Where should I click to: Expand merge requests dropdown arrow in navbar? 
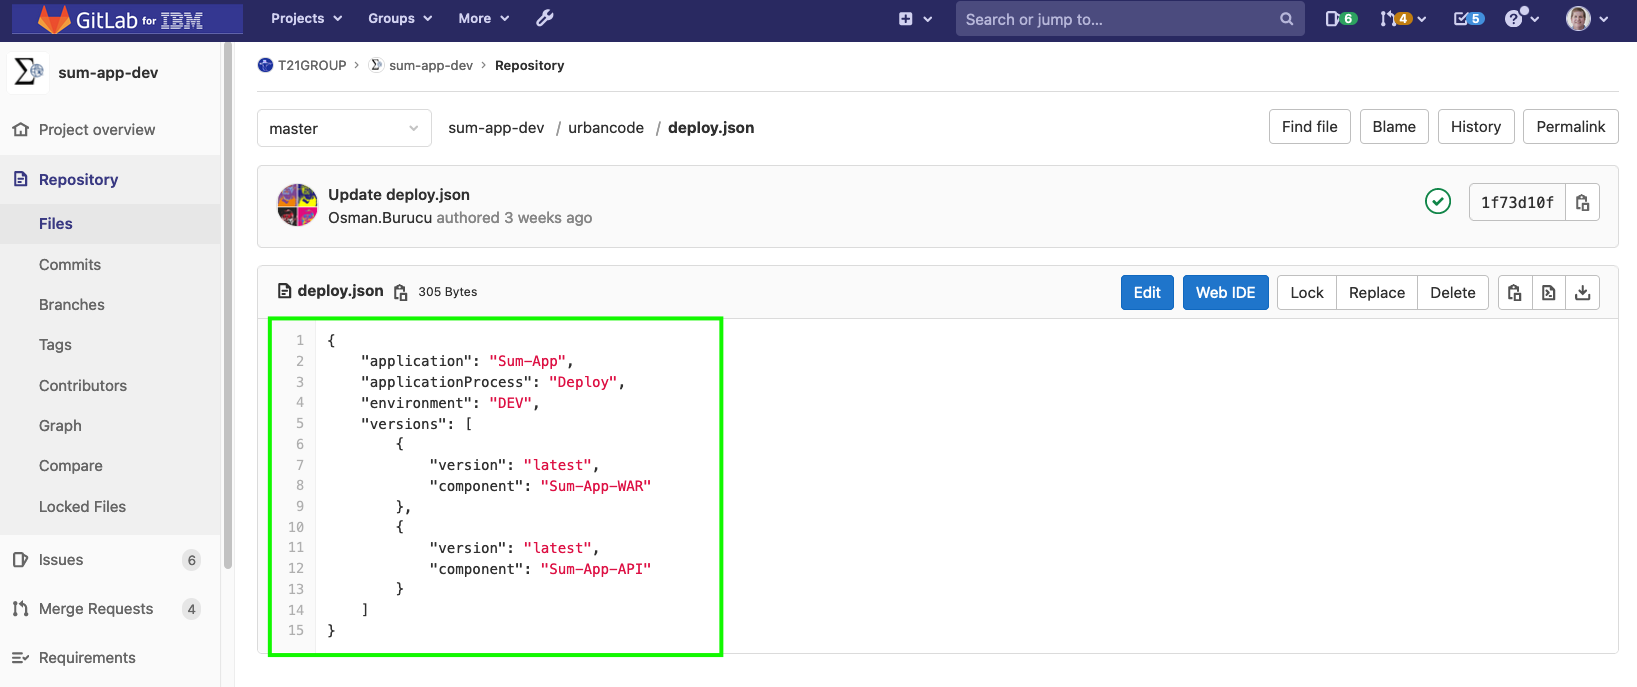[1421, 19]
